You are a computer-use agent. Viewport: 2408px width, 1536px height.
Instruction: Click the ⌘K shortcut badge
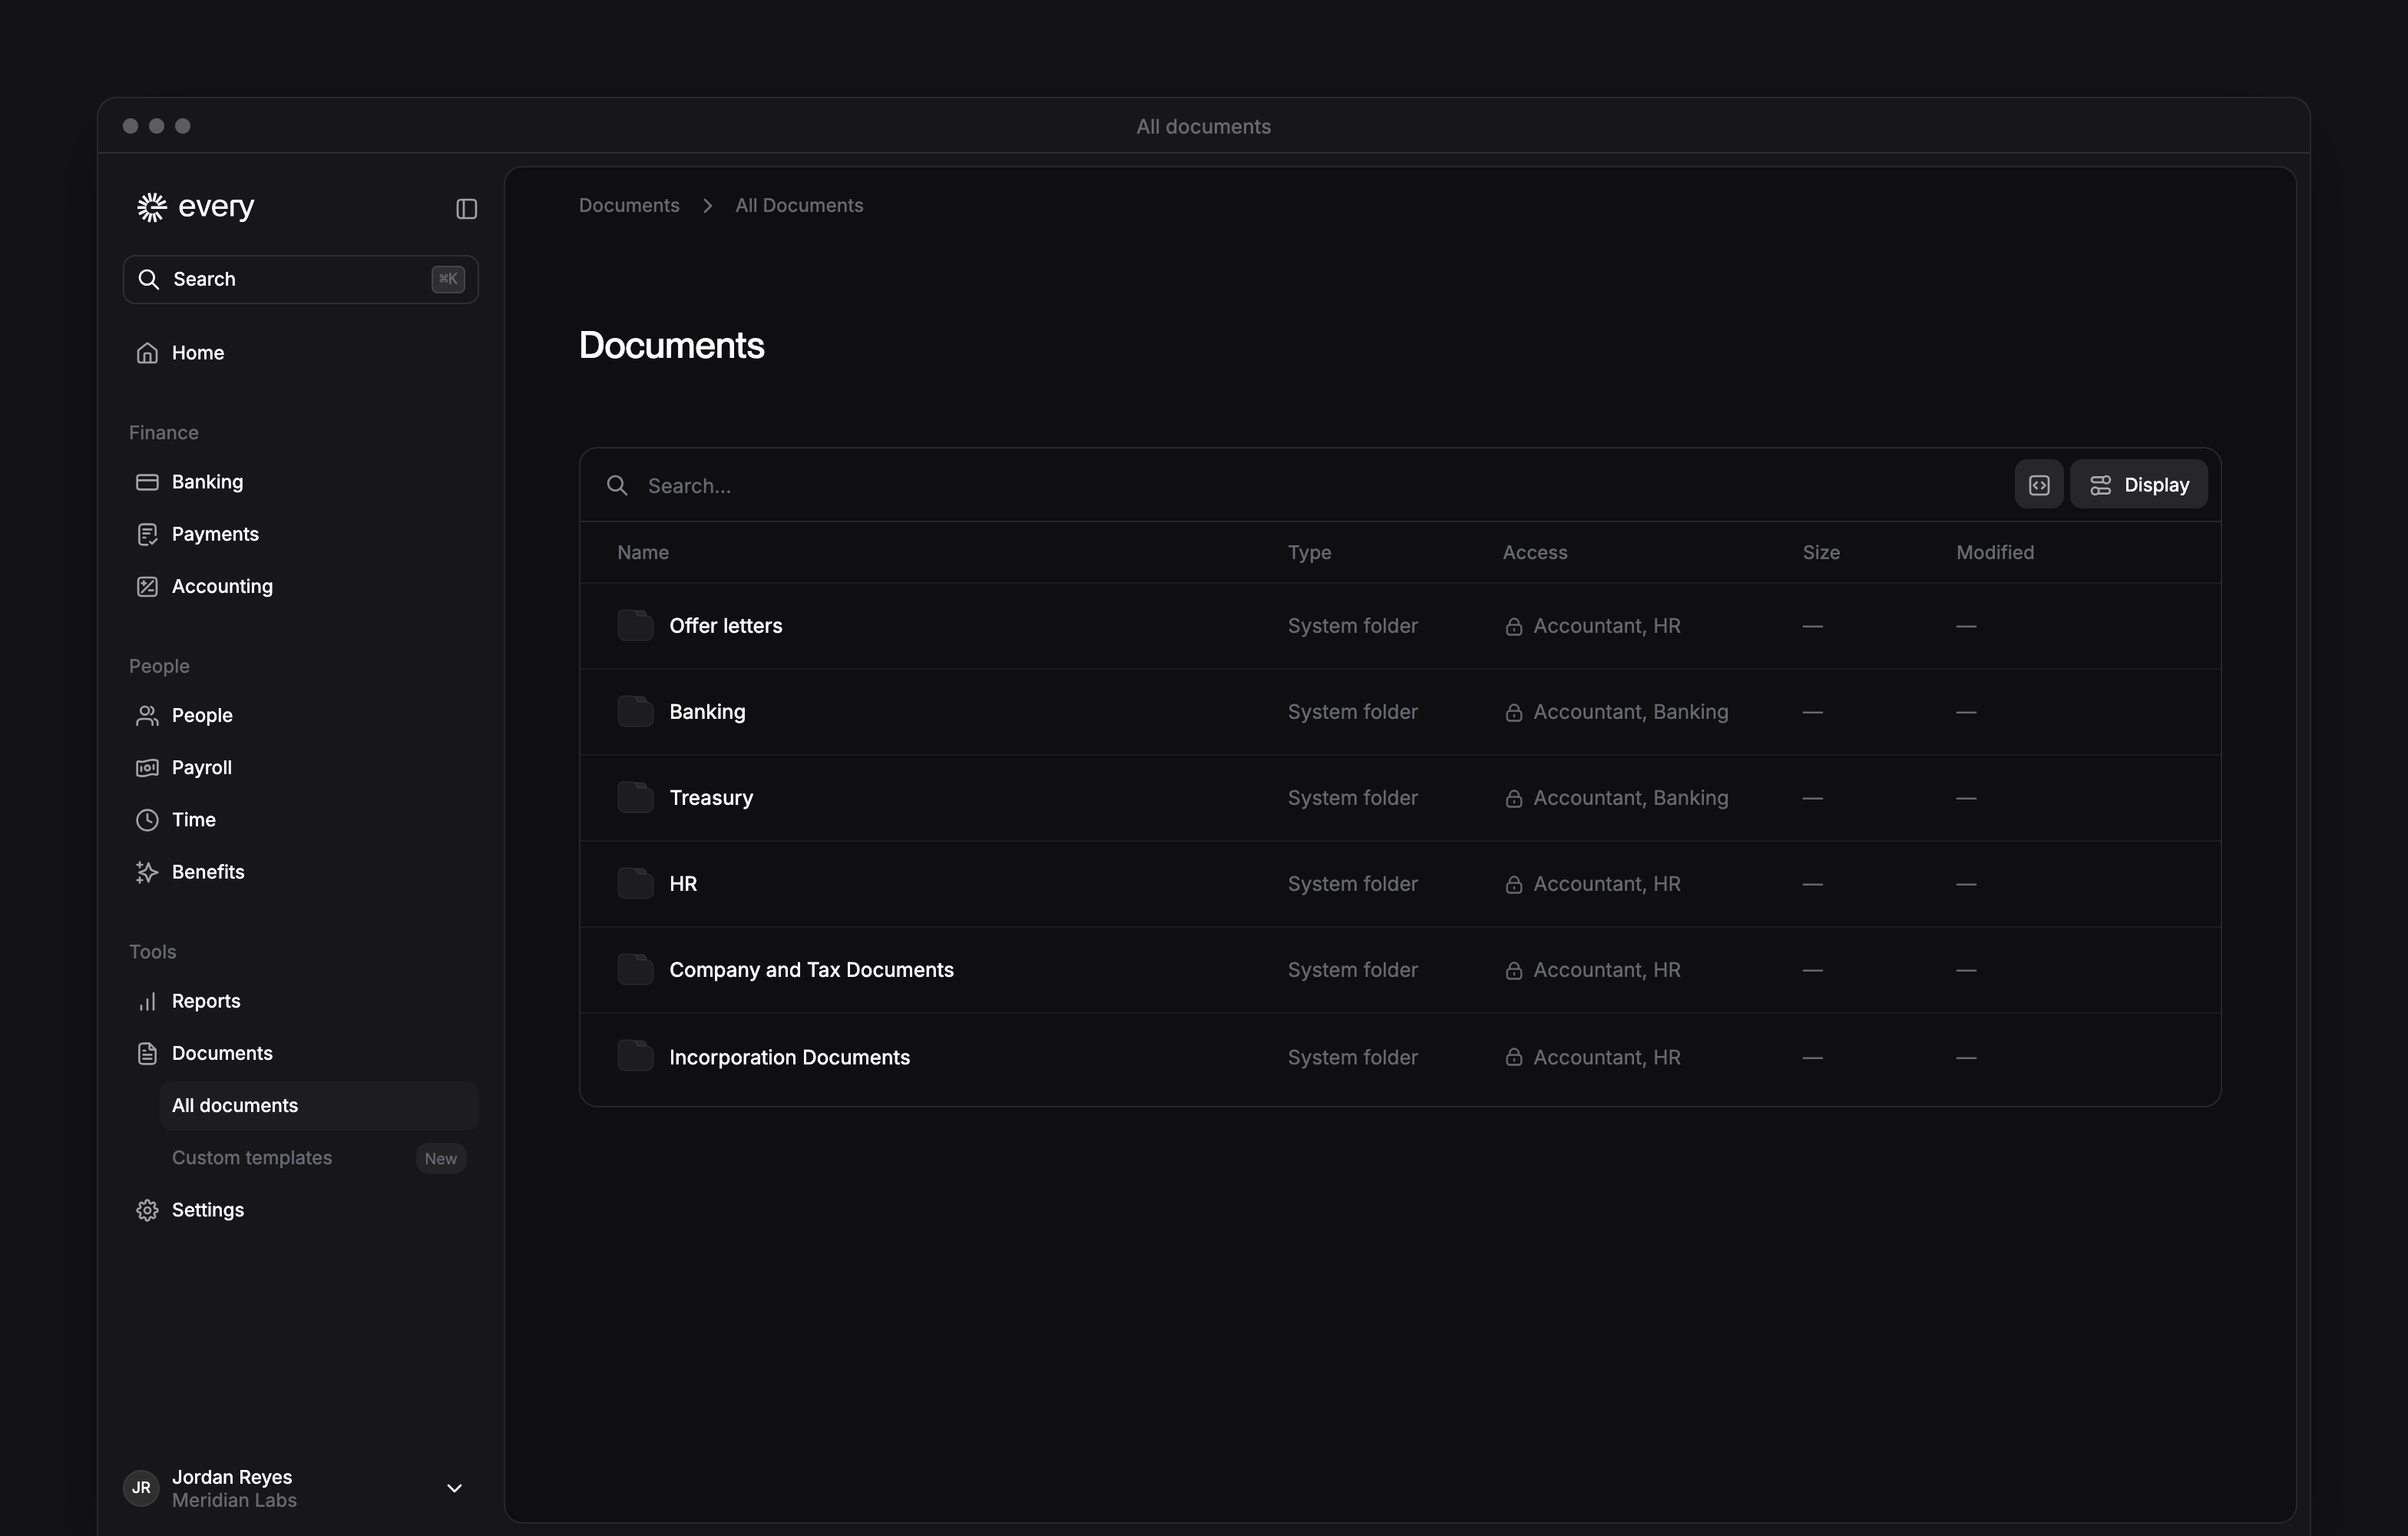click(448, 279)
